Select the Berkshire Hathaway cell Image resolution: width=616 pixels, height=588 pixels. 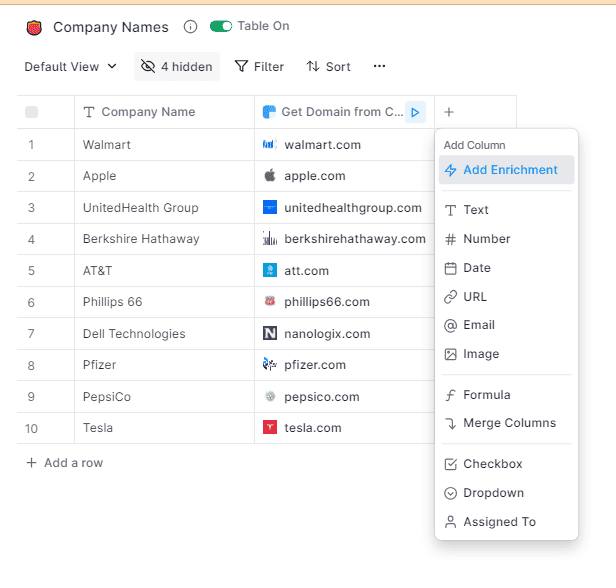[164, 239]
